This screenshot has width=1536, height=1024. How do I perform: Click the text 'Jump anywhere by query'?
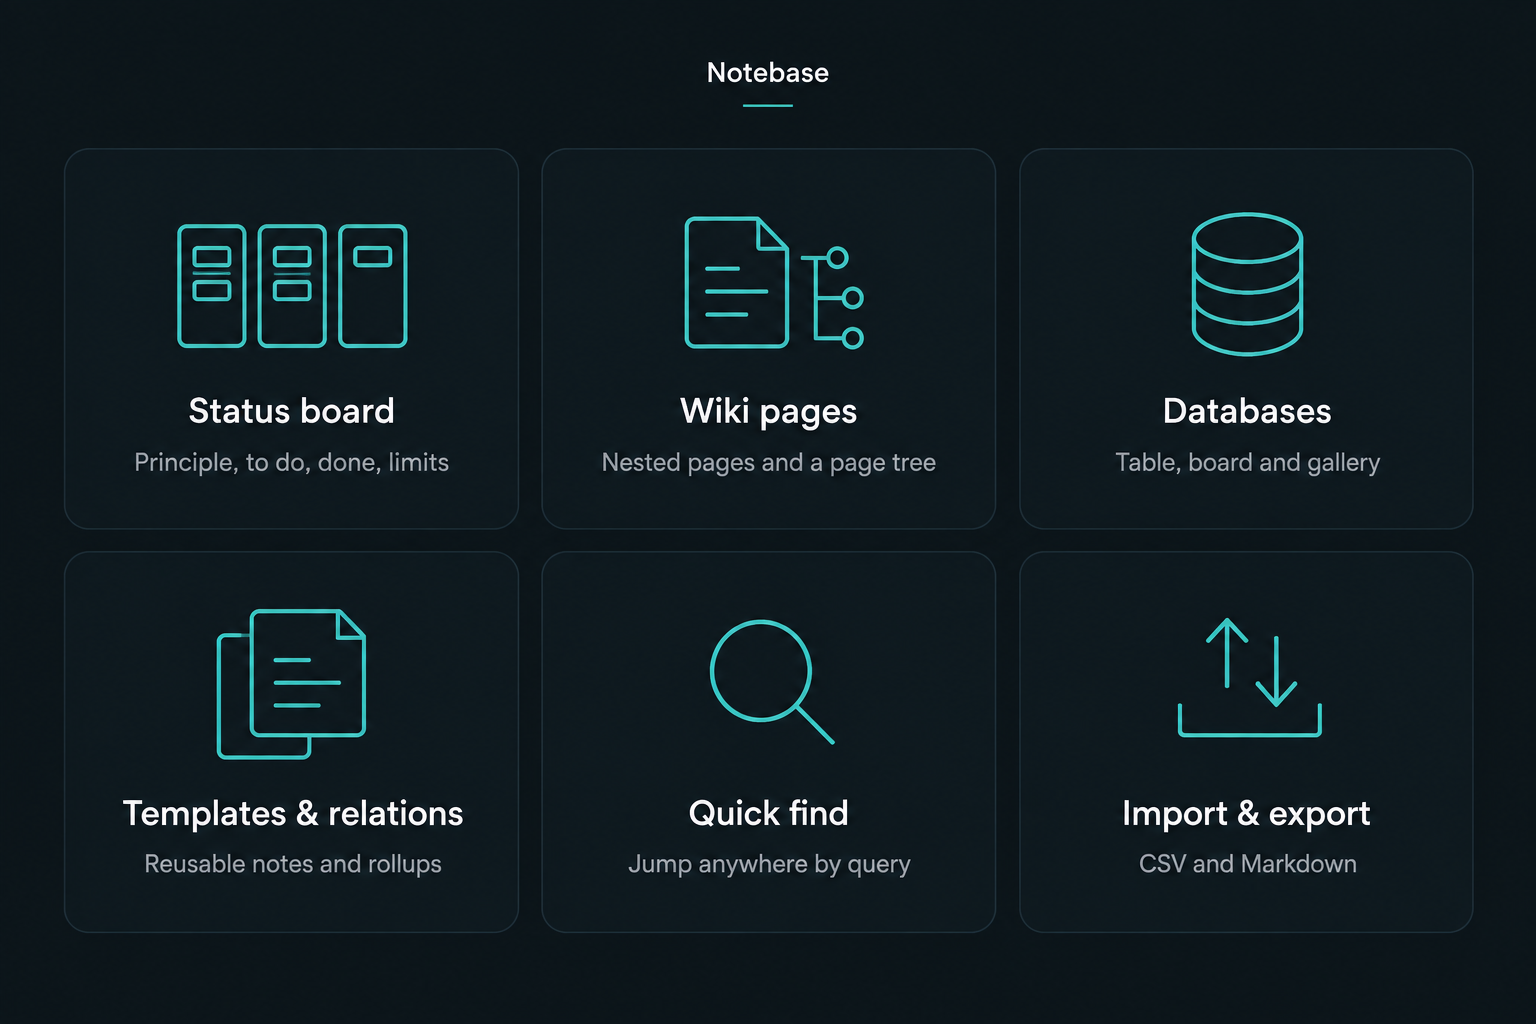pyautogui.click(x=769, y=864)
